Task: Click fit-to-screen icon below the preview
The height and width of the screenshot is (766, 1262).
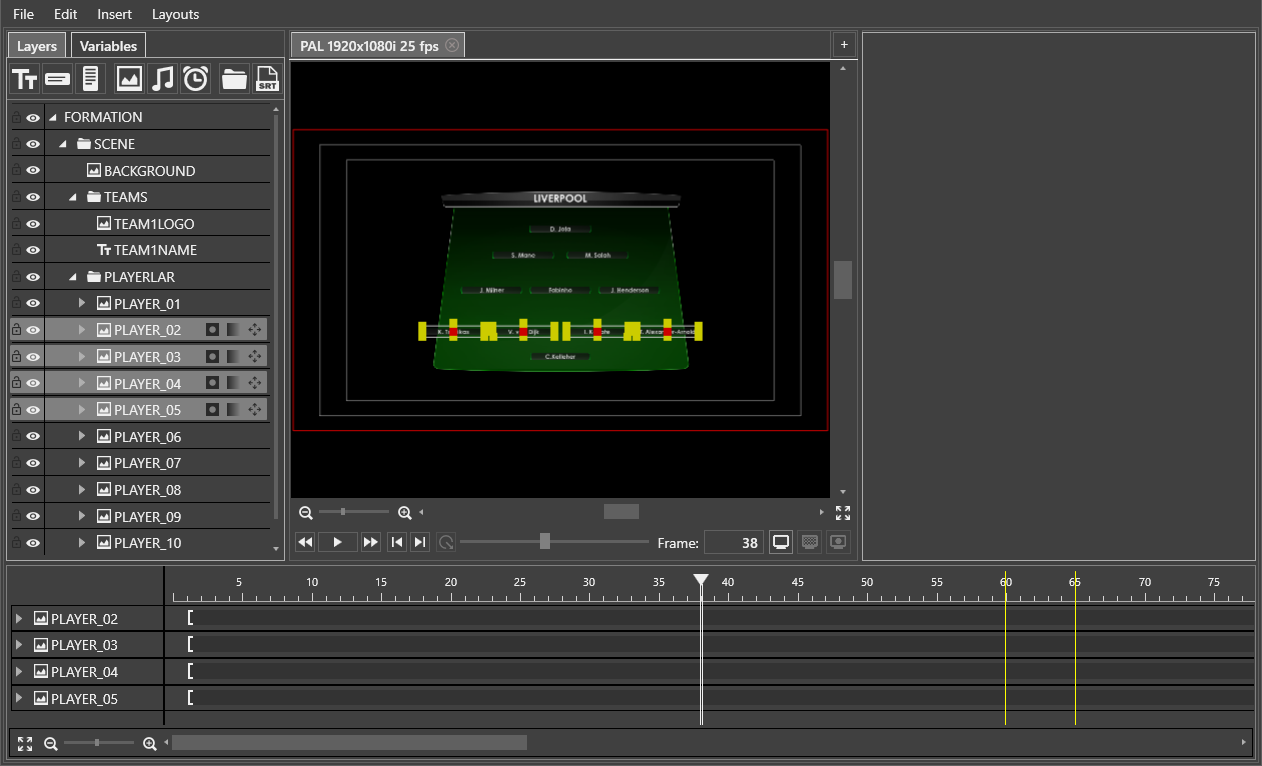Action: (x=843, y=513)
